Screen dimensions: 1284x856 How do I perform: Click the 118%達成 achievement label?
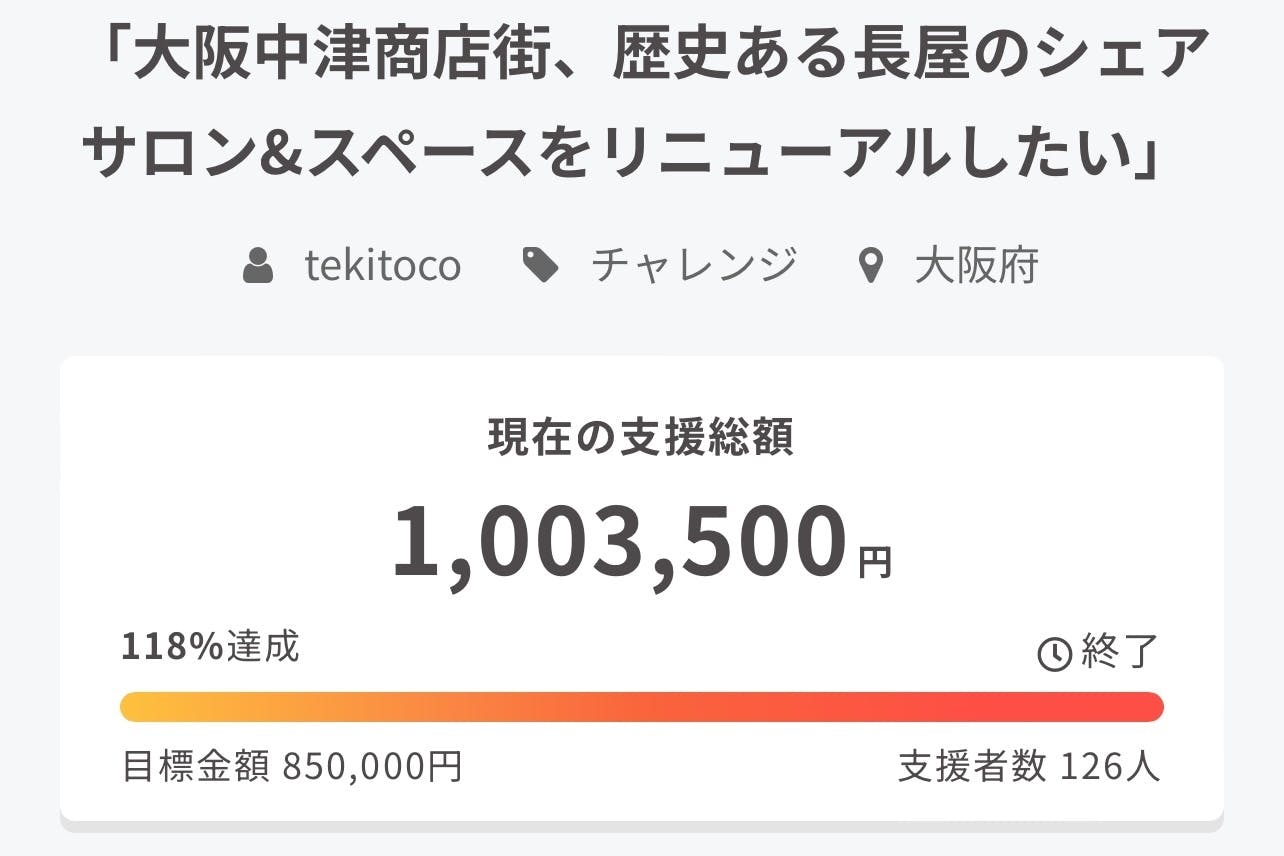[x=210, y=647]
